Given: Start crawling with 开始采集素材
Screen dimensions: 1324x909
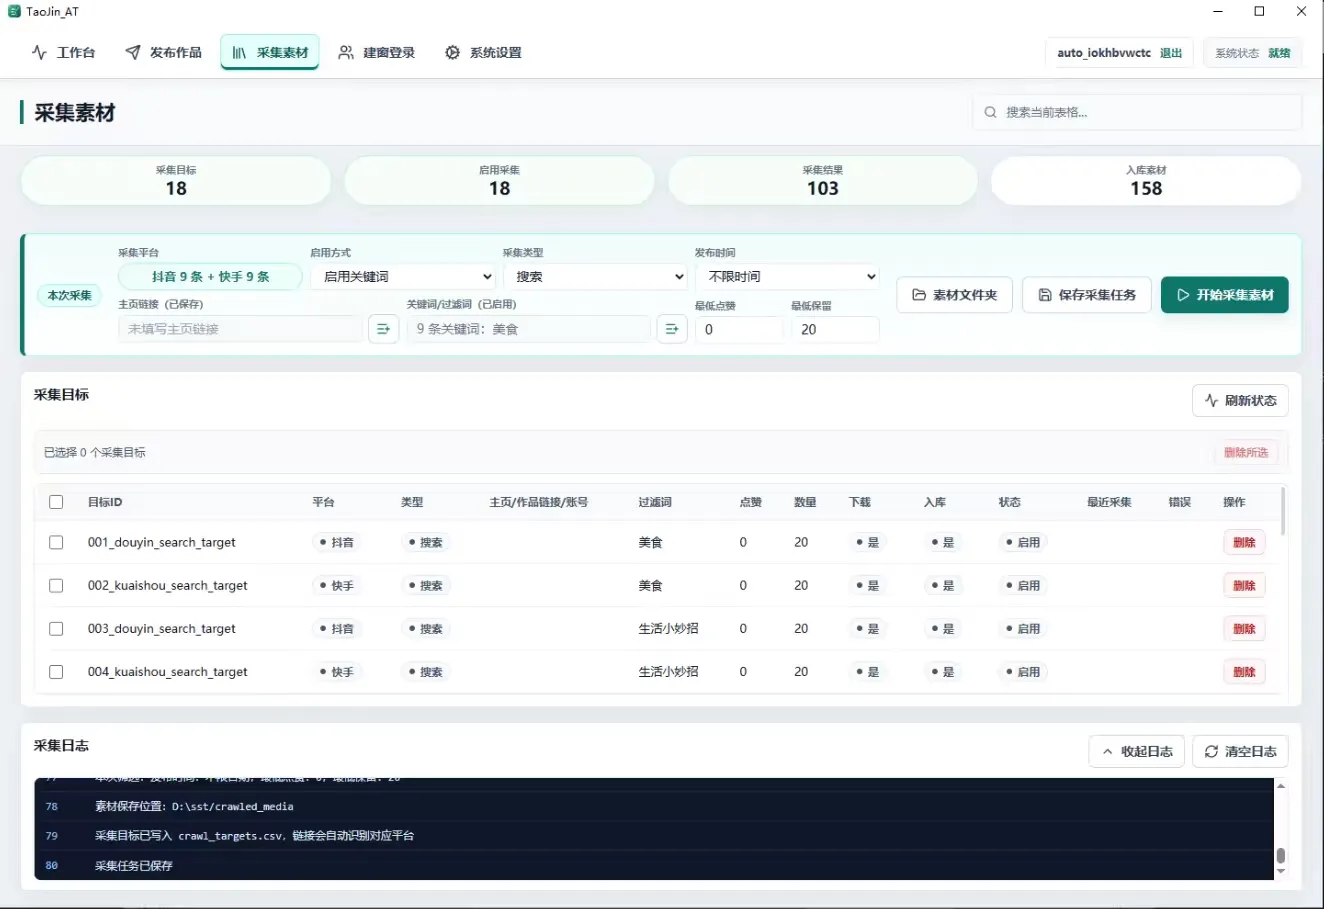Looking at the screenshot, I should pyautogui.click(x=1225, y=295).
